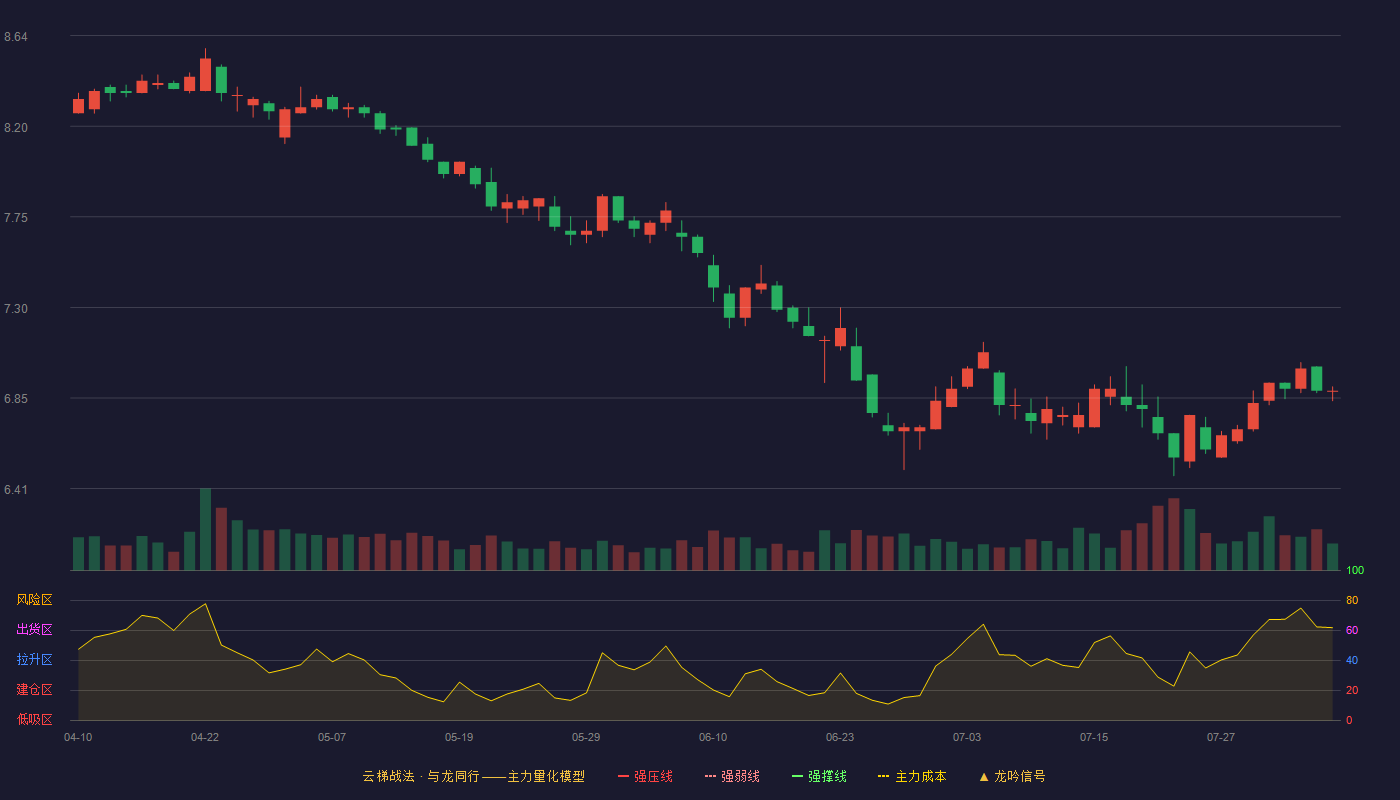Viewport: 1400px width, 800px height.
Task: Click the 04-22 date label
Action: 205,737
